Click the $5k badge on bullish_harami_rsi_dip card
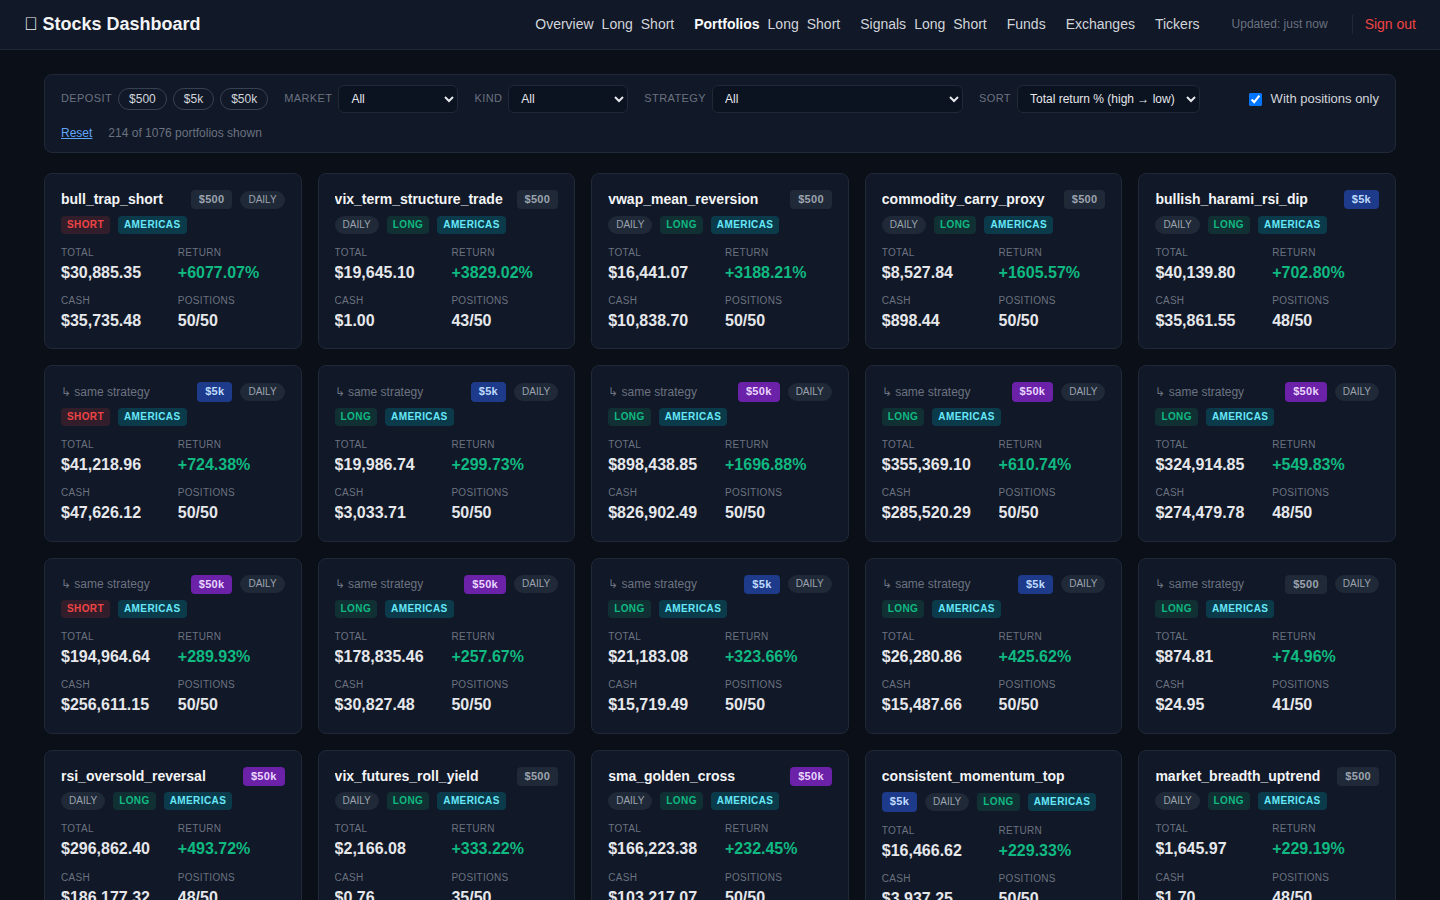Viewport: 1440px width, 900px height. [1361, 199]
